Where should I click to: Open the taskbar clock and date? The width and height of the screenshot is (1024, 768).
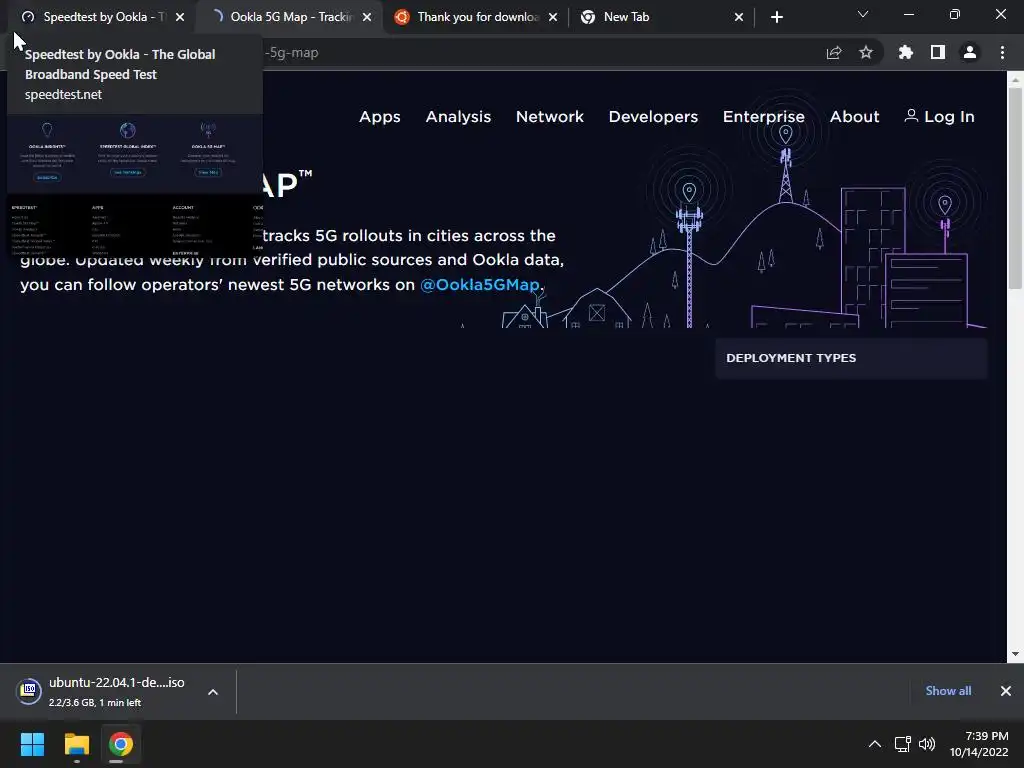[978, 744]
